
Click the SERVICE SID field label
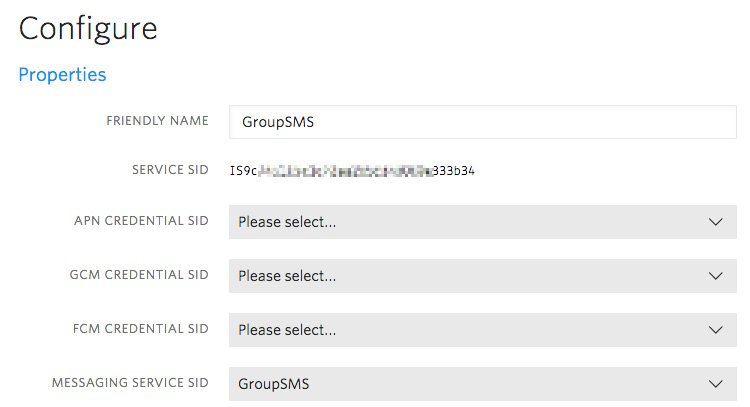170,170
